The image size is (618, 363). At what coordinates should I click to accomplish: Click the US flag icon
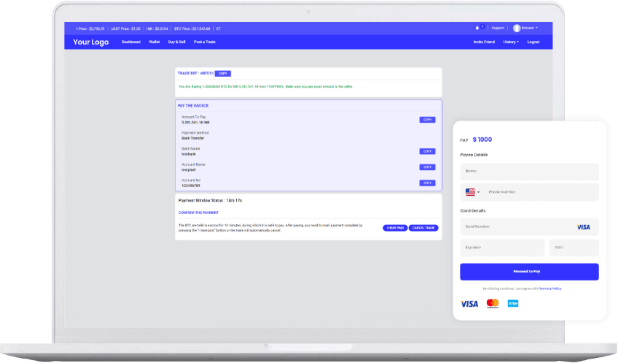click(470, 192)
